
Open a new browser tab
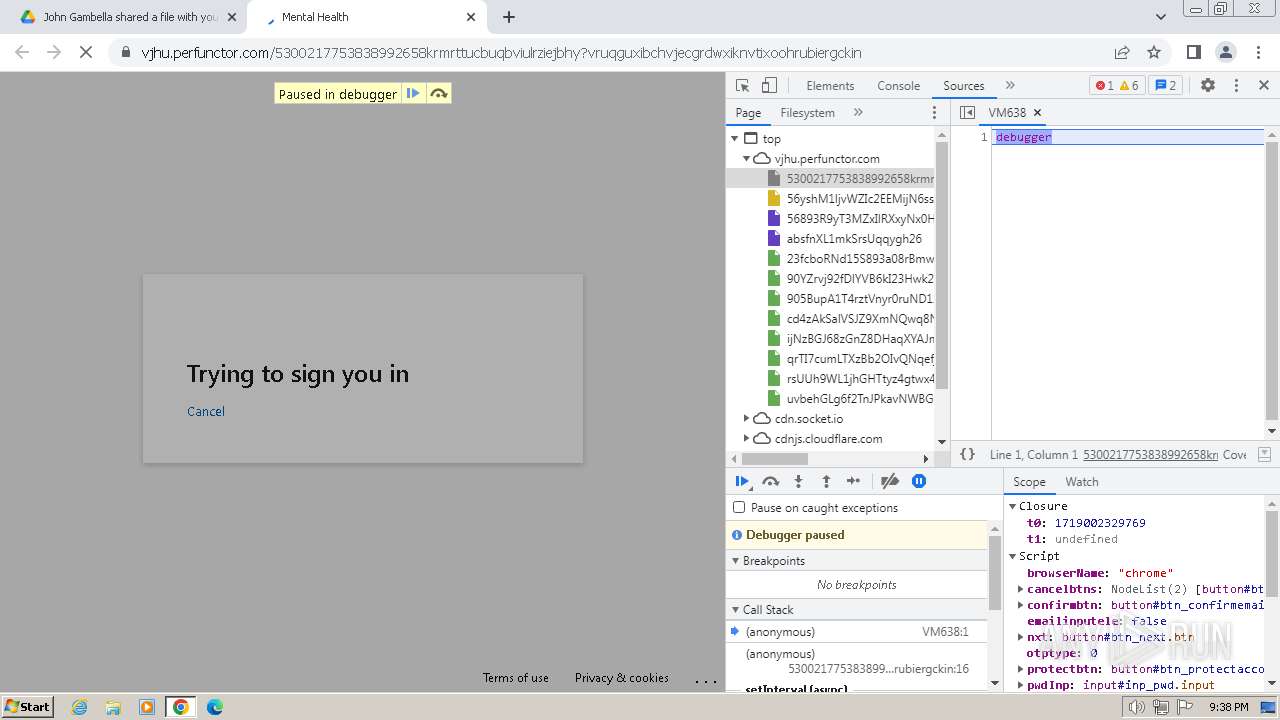[x=509, y=17]
